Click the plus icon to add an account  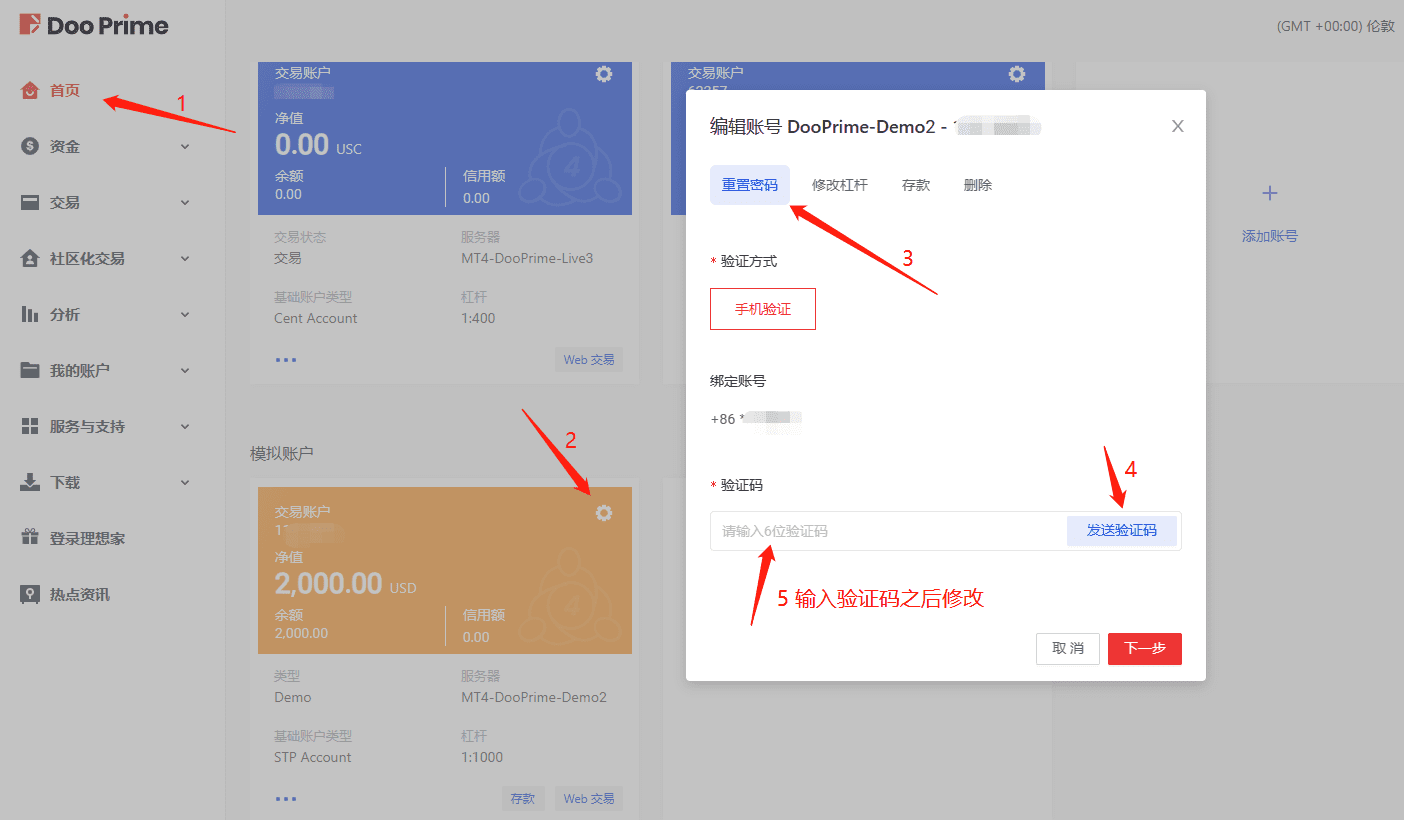click(1269, 193)
